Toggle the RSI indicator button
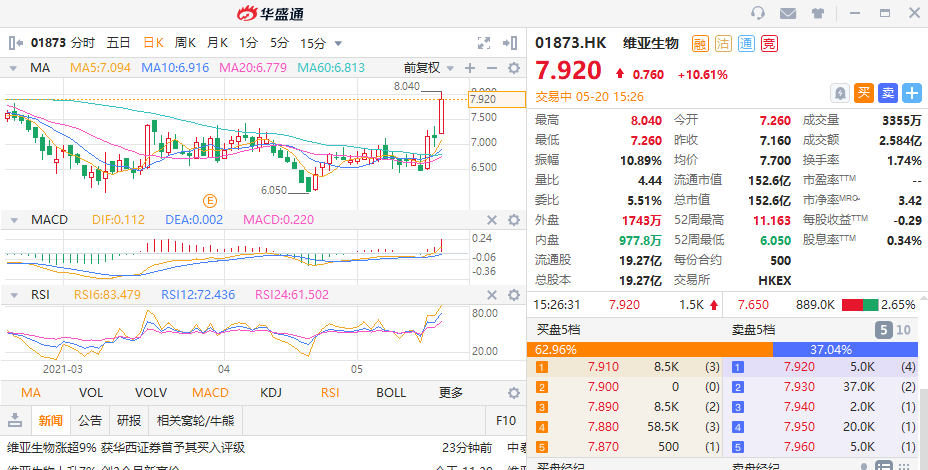 pyautogui.click(x=329, y=392)
